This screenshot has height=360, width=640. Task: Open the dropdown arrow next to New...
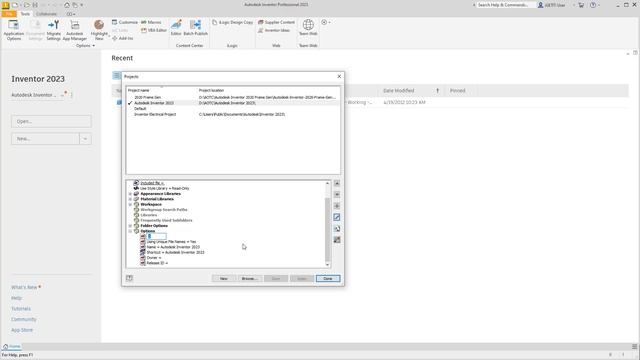85,139
